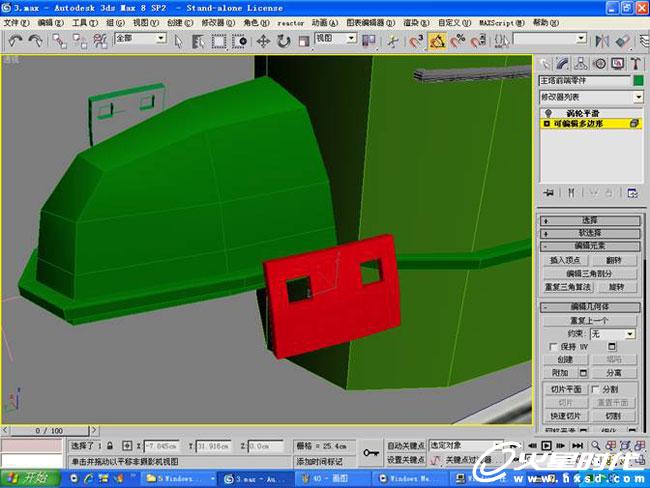Switch to the Display command panel tab
The width and height of the screenshot is (650, 488).
click(617, 63)
